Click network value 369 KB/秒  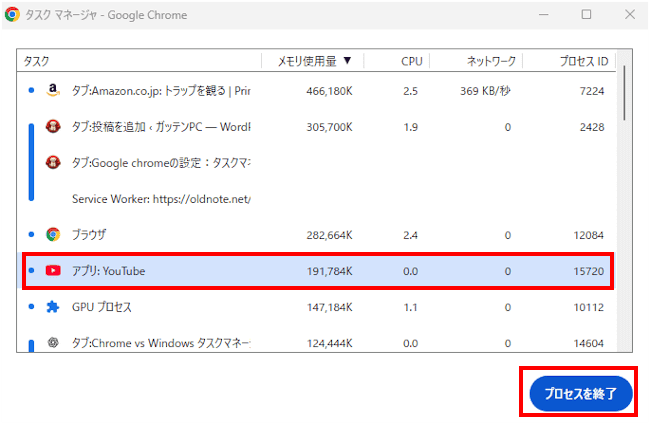coord(485,91)
